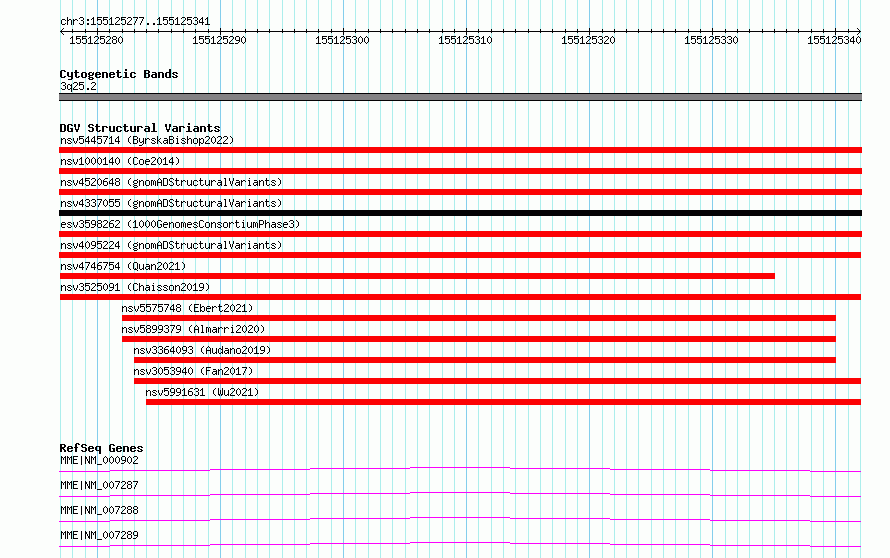Click the red bar for nsv5899379
890x558 pixels.
point(478,339)
